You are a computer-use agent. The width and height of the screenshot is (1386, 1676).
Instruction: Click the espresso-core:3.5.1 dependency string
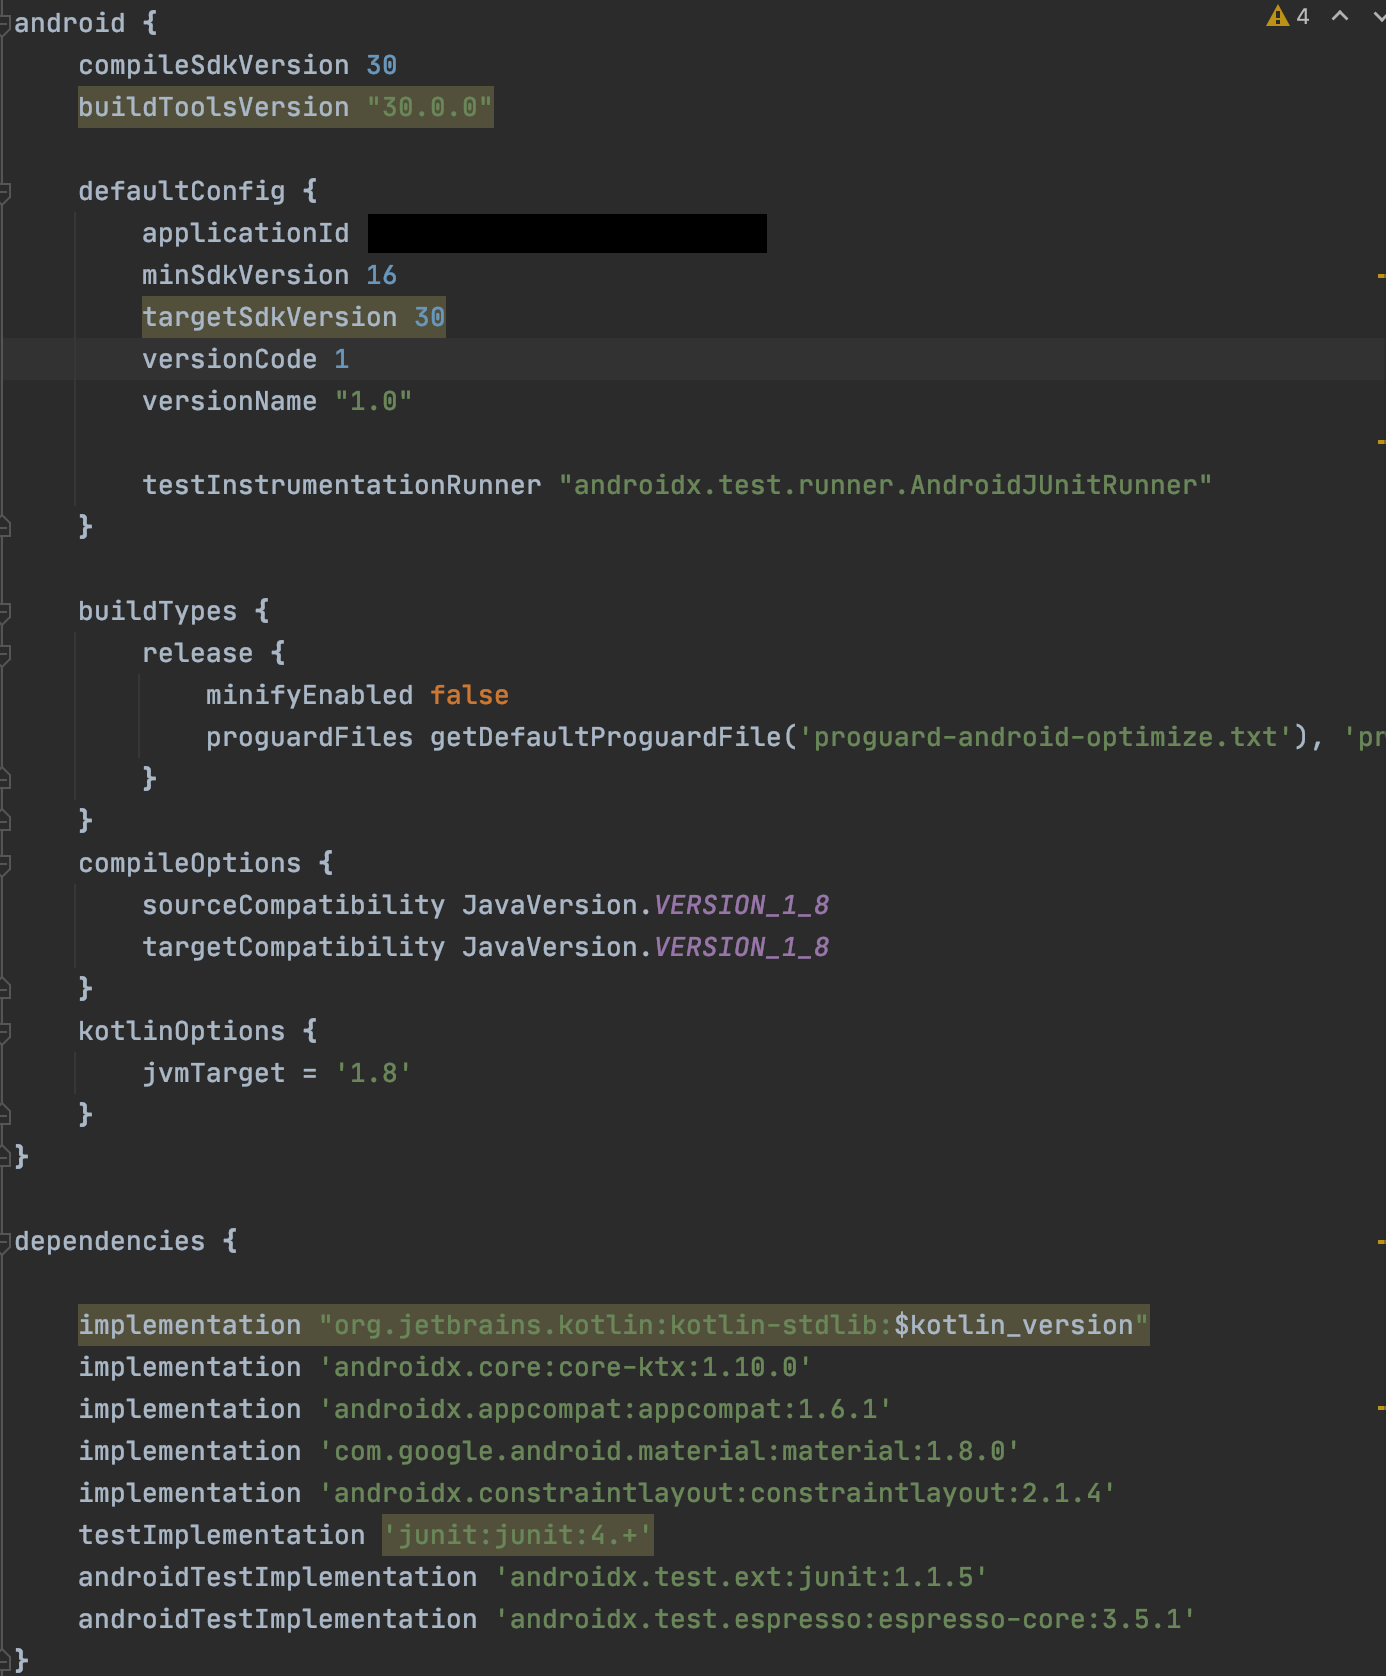point(846,1619)
